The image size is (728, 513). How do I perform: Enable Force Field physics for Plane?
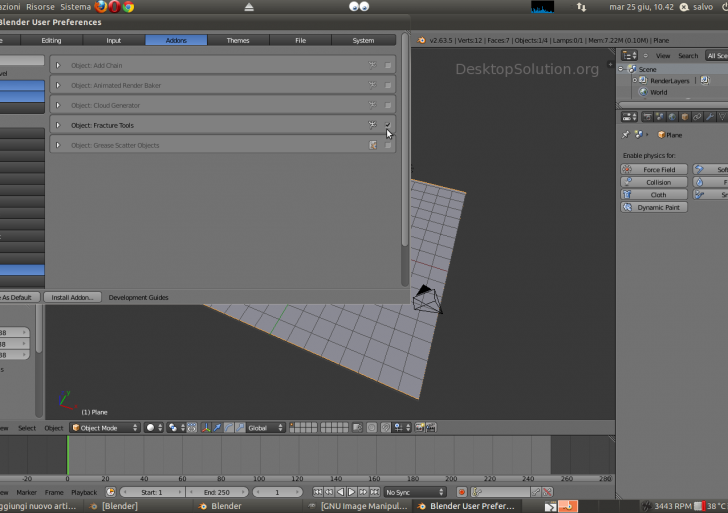[654, 170]
